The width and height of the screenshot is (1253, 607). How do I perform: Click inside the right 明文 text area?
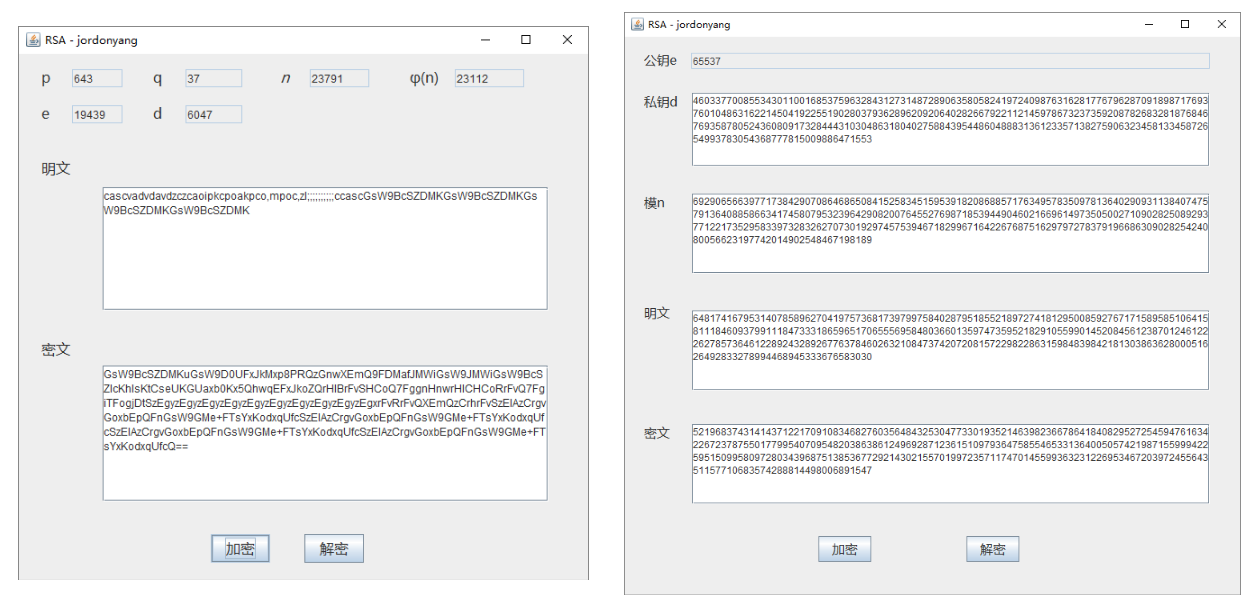tap(950, 349)
